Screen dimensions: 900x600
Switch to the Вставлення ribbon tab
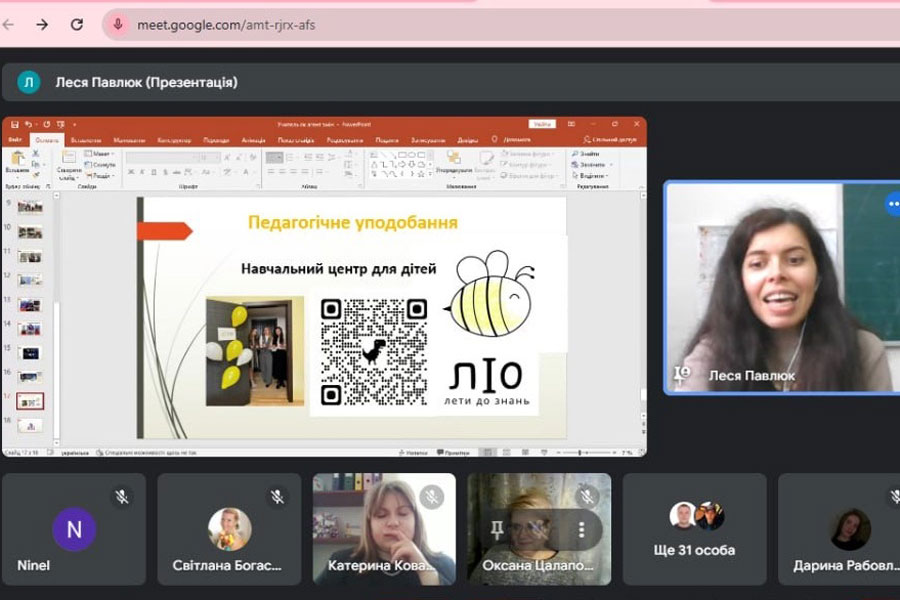point(86,140)
